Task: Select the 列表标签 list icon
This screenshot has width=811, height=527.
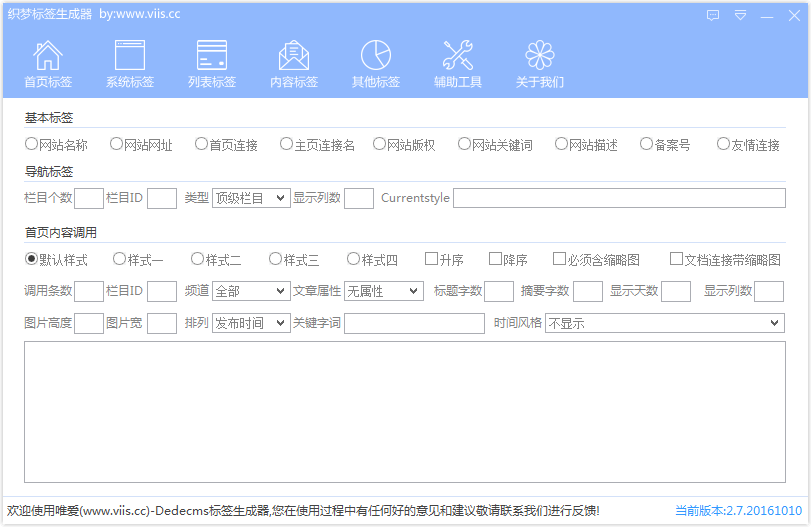Action: pyautogui.click(x=212, y=56)
